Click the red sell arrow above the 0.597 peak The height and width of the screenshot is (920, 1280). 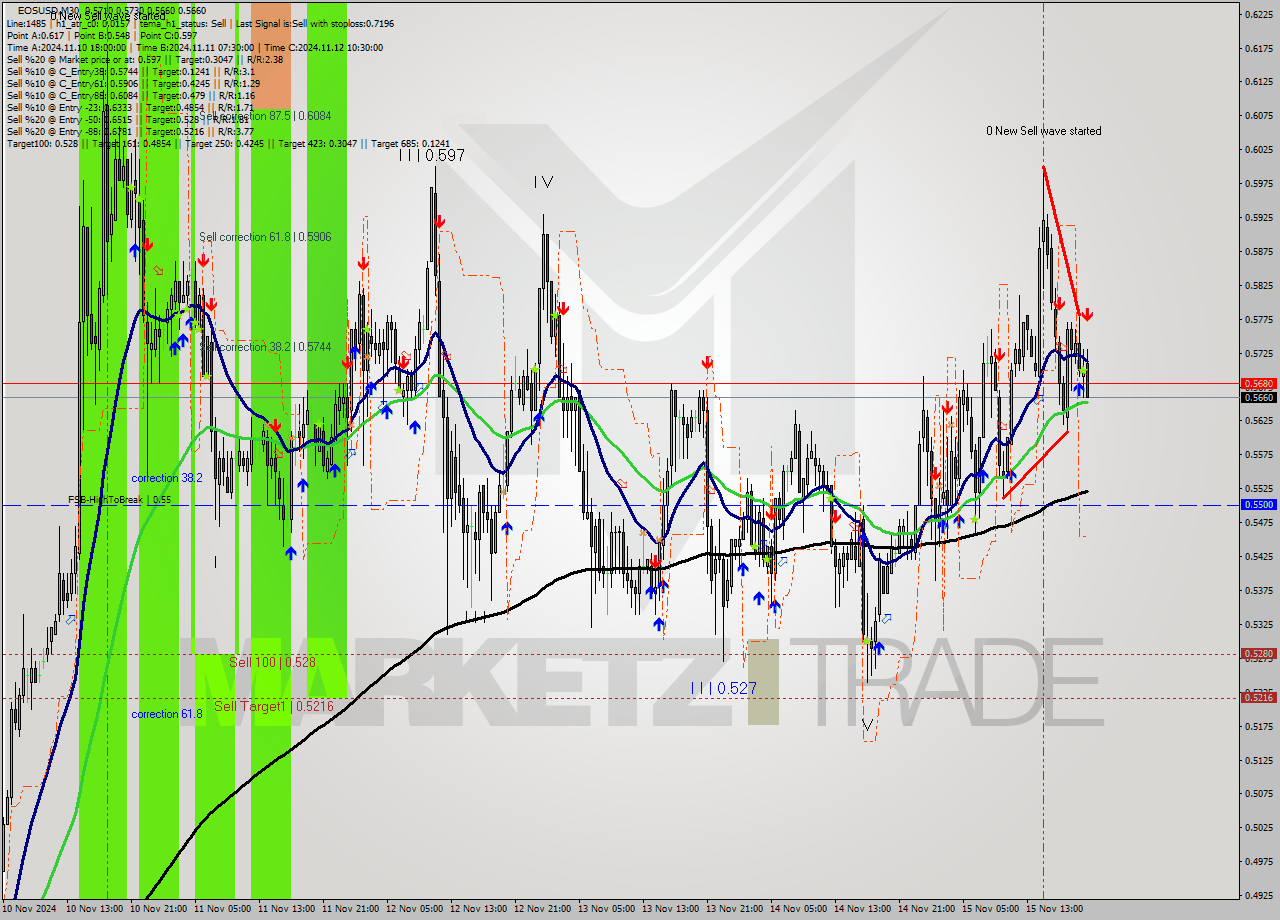click(x=439, y=222)
